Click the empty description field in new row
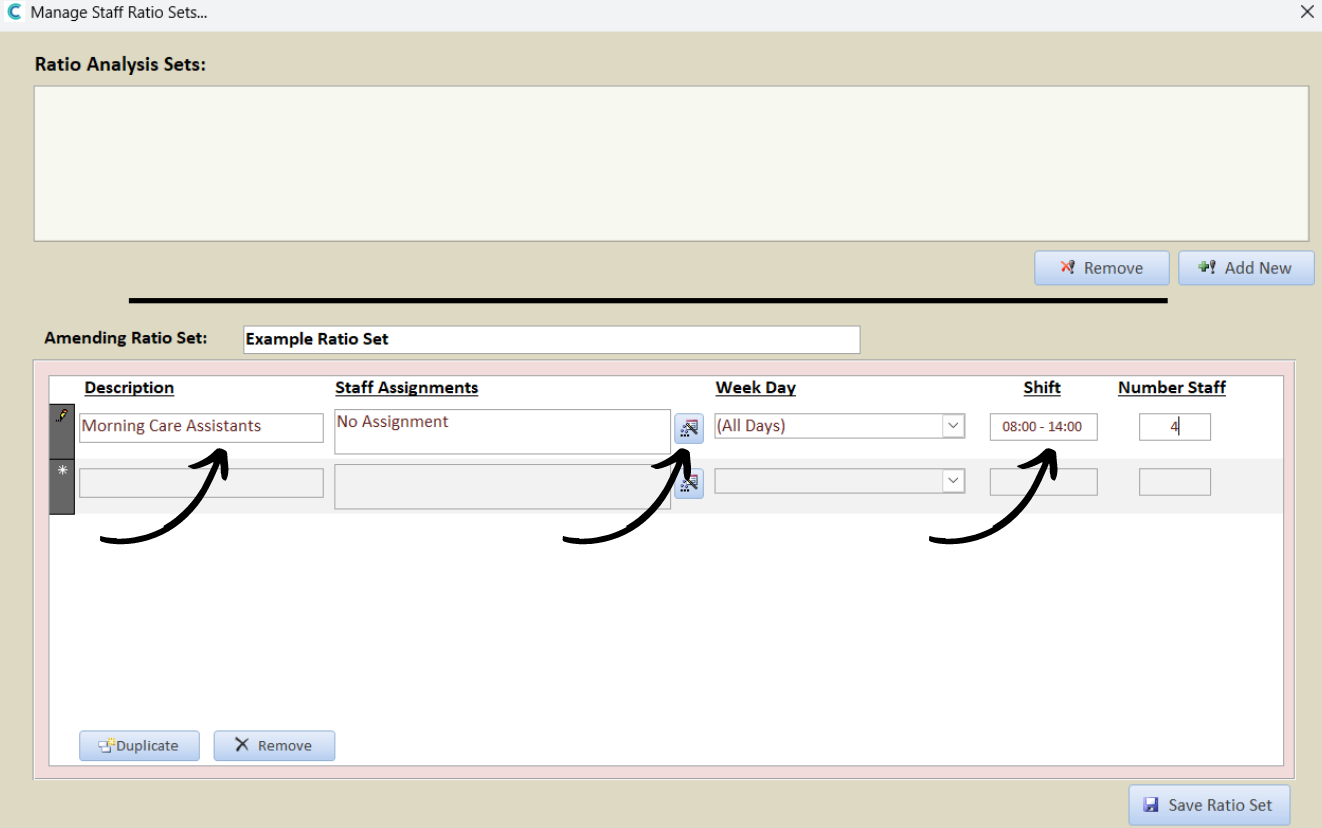The image size is (1322, 828). pos(201,483)
